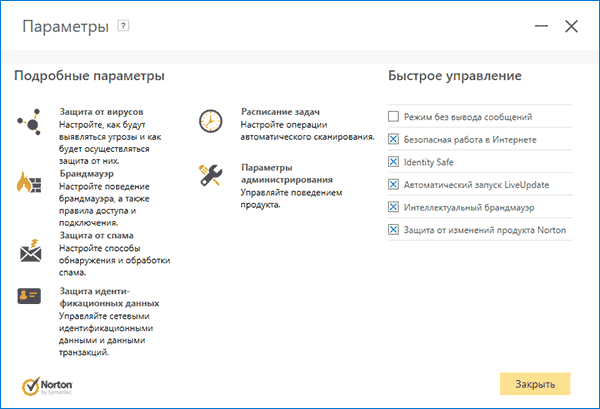Uncheck Безопасная работа в Интернете
600x409 pixels.
[x=393, y=139]
